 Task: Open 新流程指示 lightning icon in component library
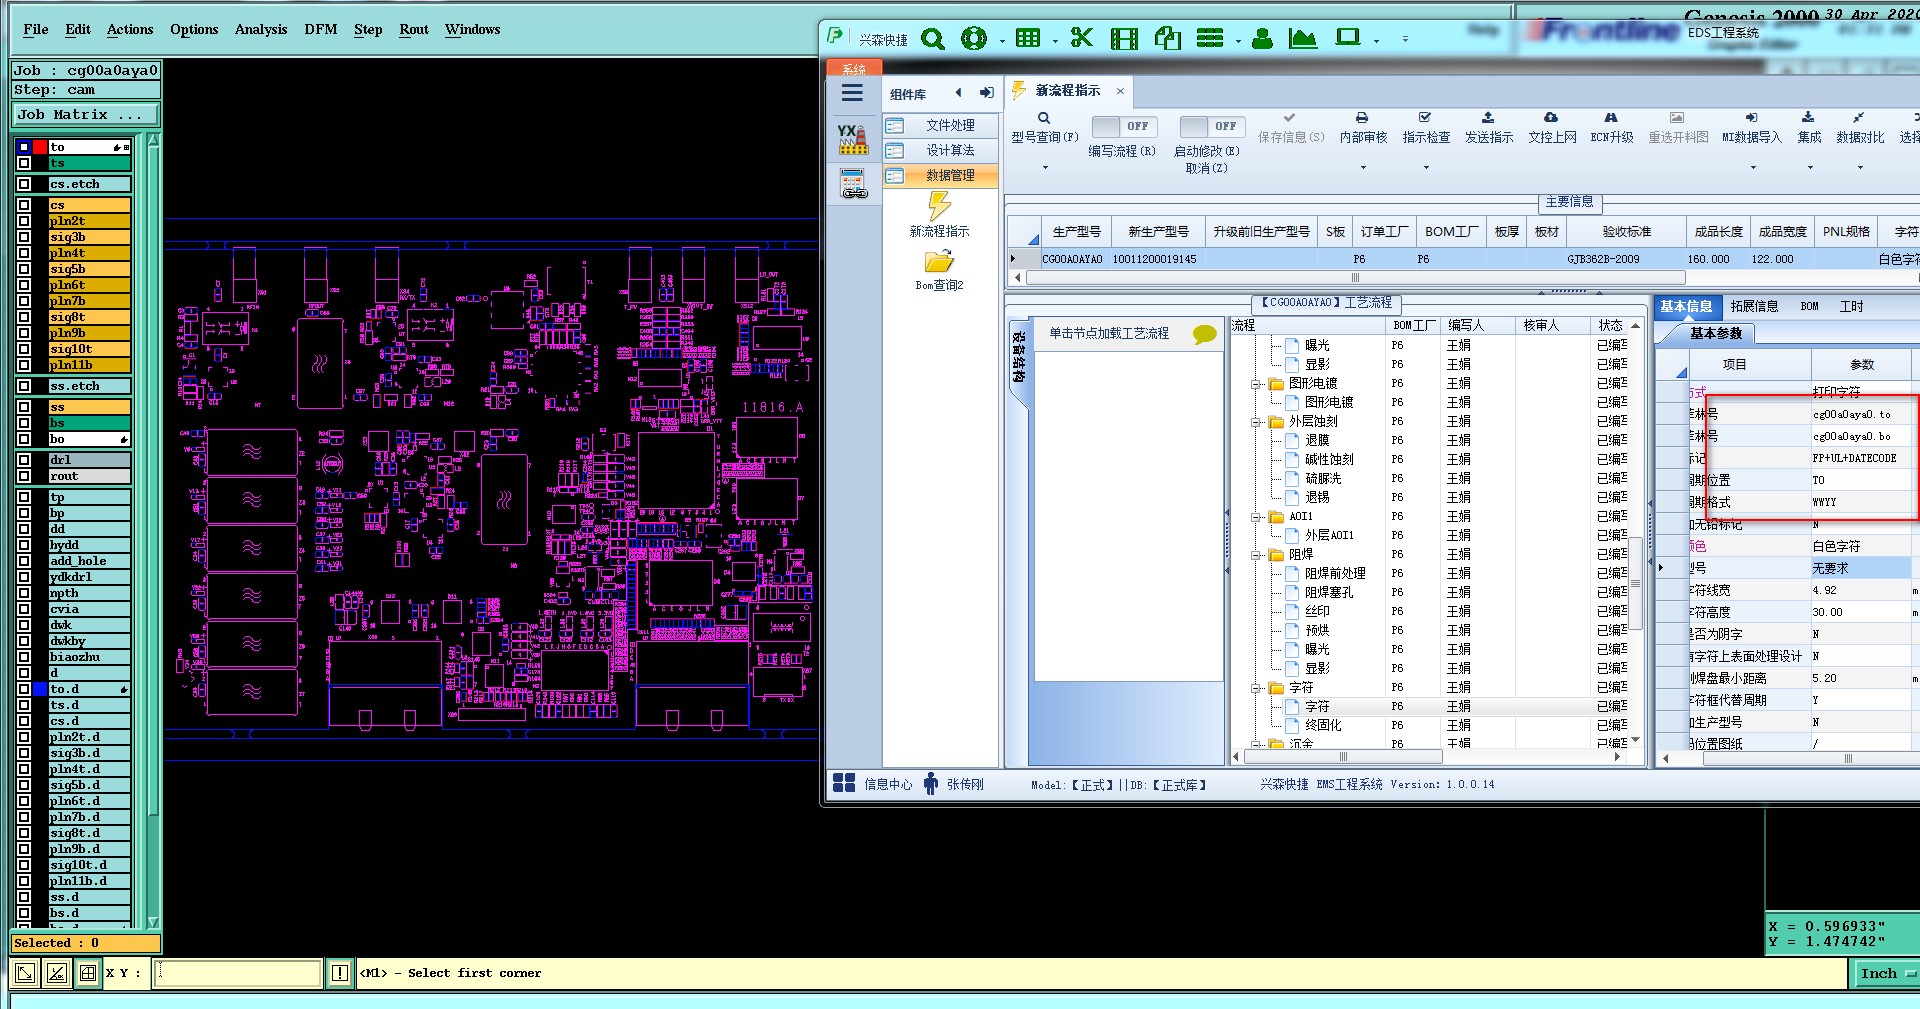pyautogui.click(x=939, y=206)
